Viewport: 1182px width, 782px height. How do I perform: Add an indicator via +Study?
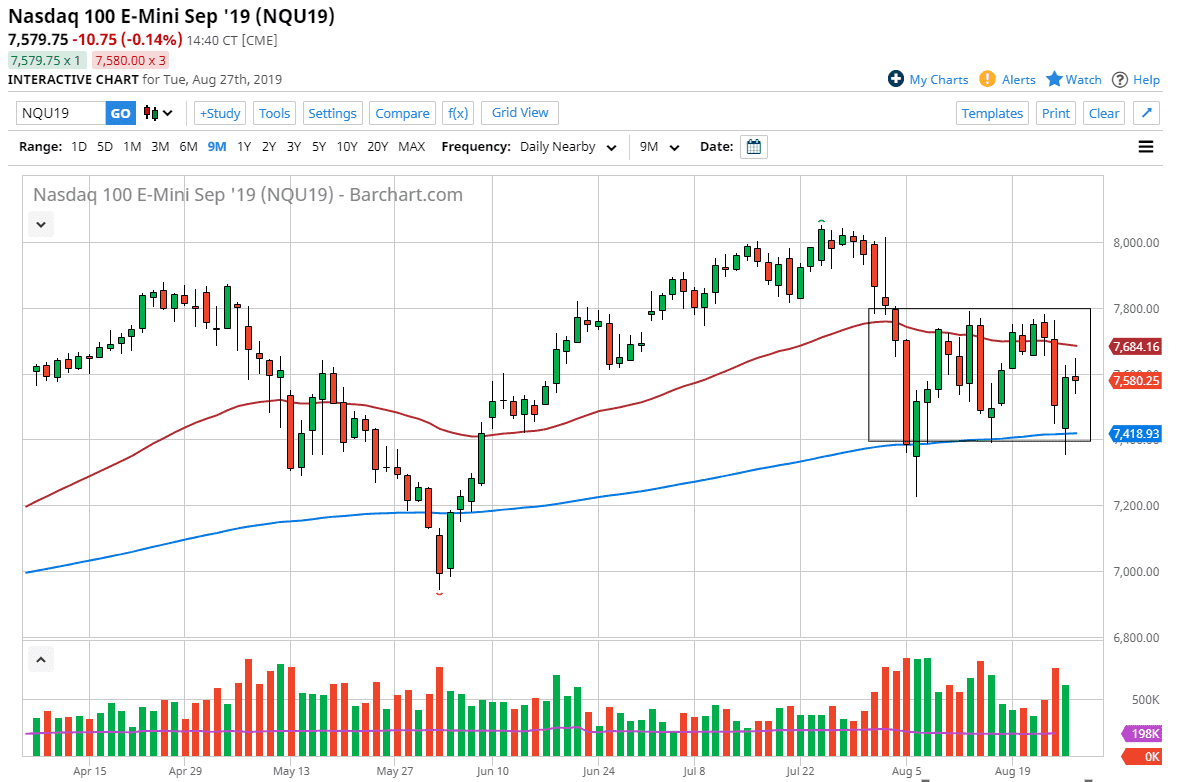[219, 113]
